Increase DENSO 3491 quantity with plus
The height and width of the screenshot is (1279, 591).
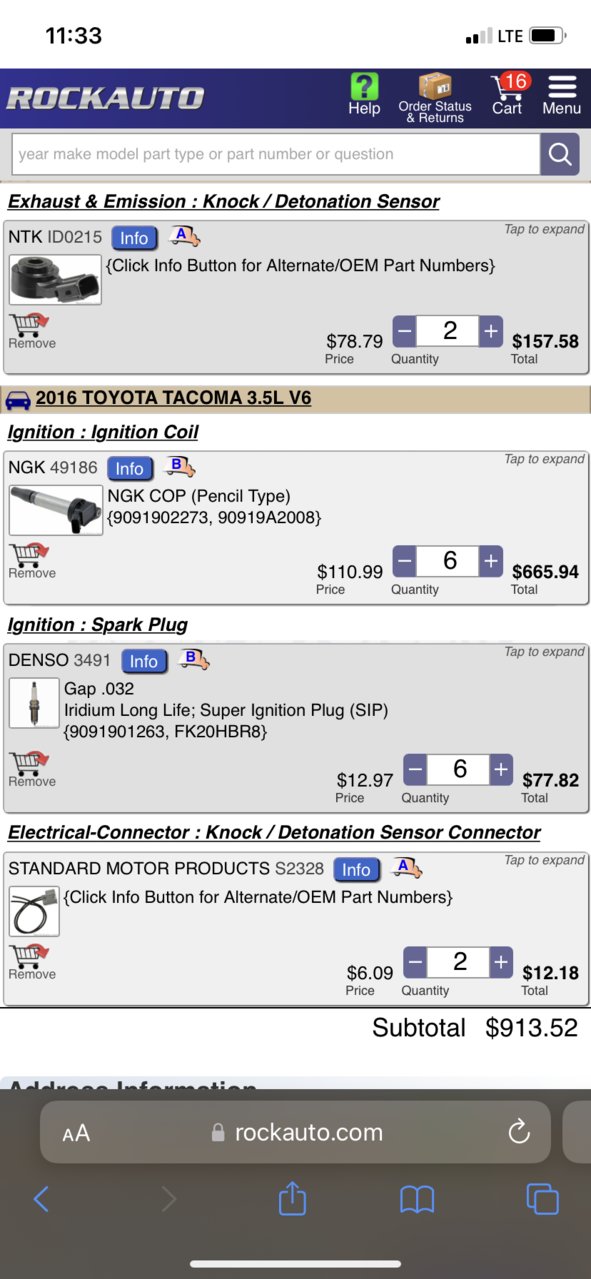(x=501, y=769)
